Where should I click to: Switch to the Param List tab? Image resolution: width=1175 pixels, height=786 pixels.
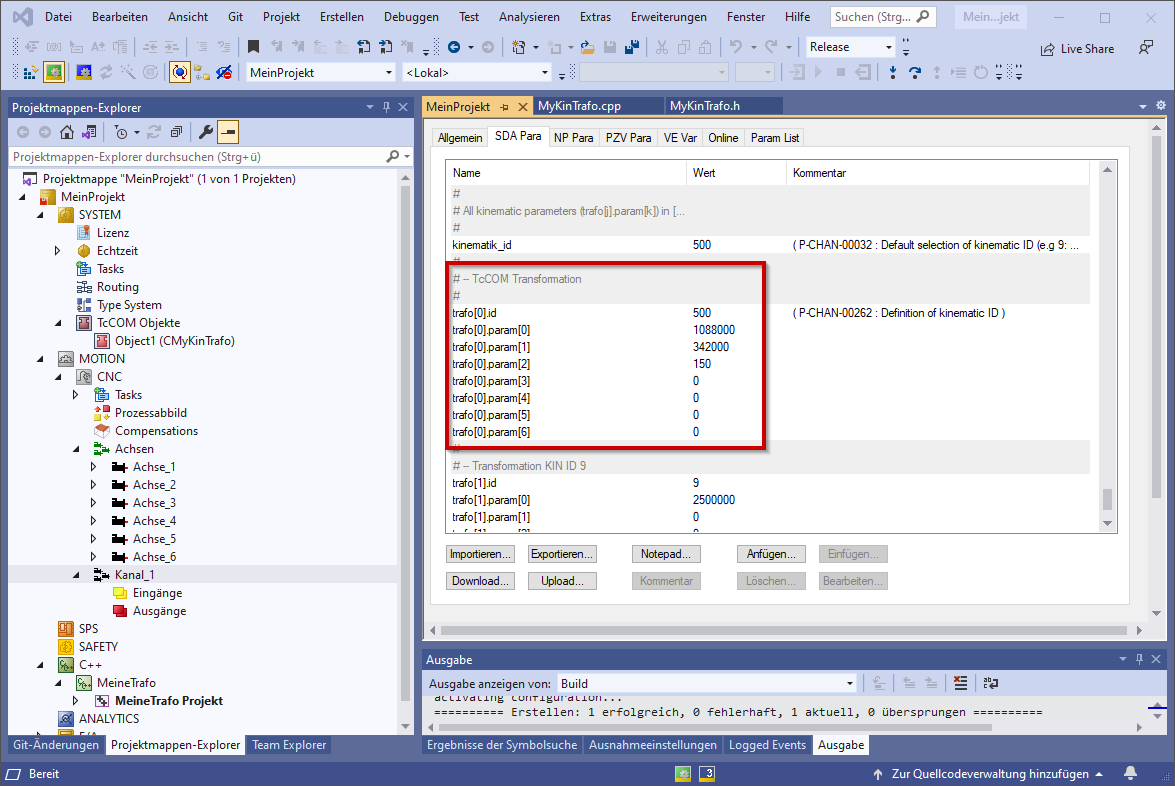(x=775, y=138)
